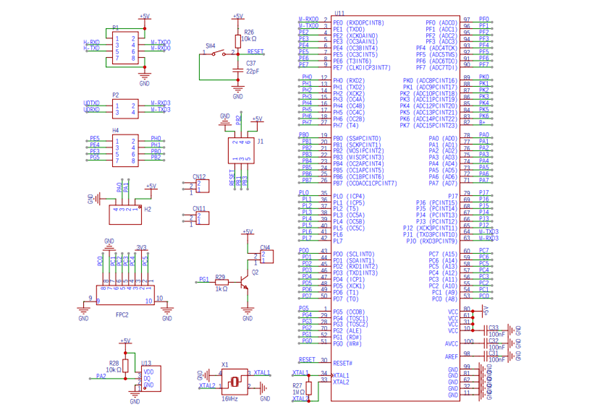The image size is (605, 420).
Task: Click the PF7 (ADC7TDI) pin label
Action: pos(436,67)
